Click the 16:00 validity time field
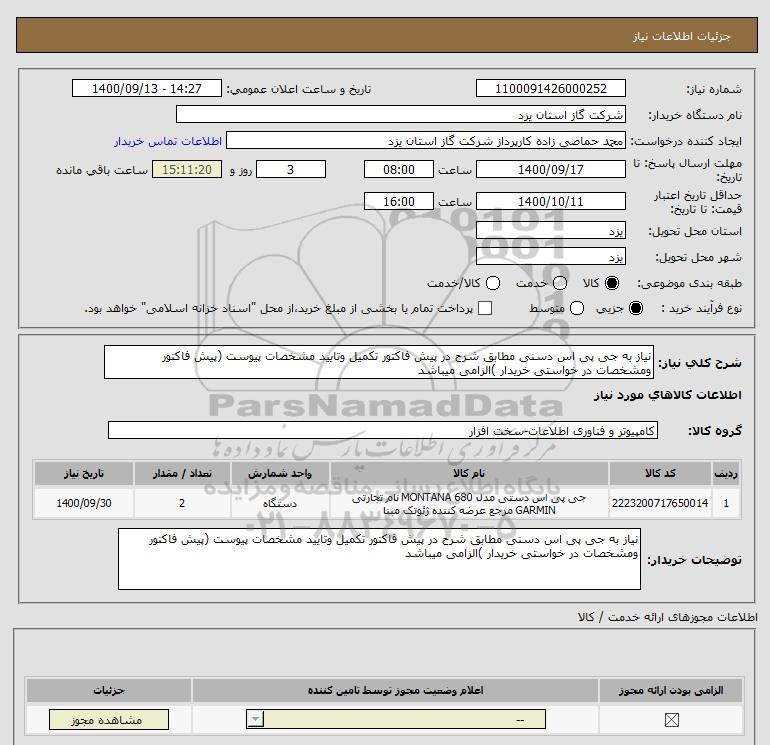 coord(399,201)
